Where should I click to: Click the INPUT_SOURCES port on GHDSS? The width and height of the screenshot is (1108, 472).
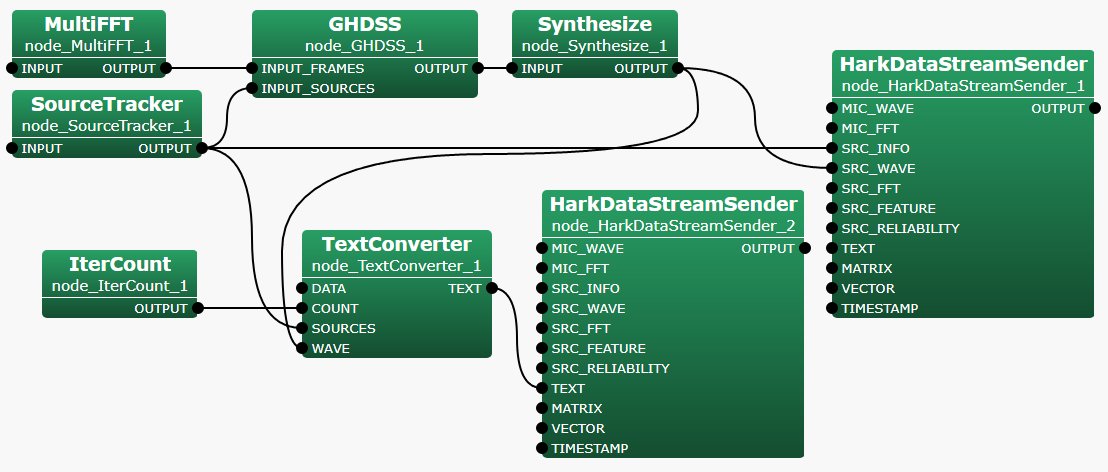252,89
